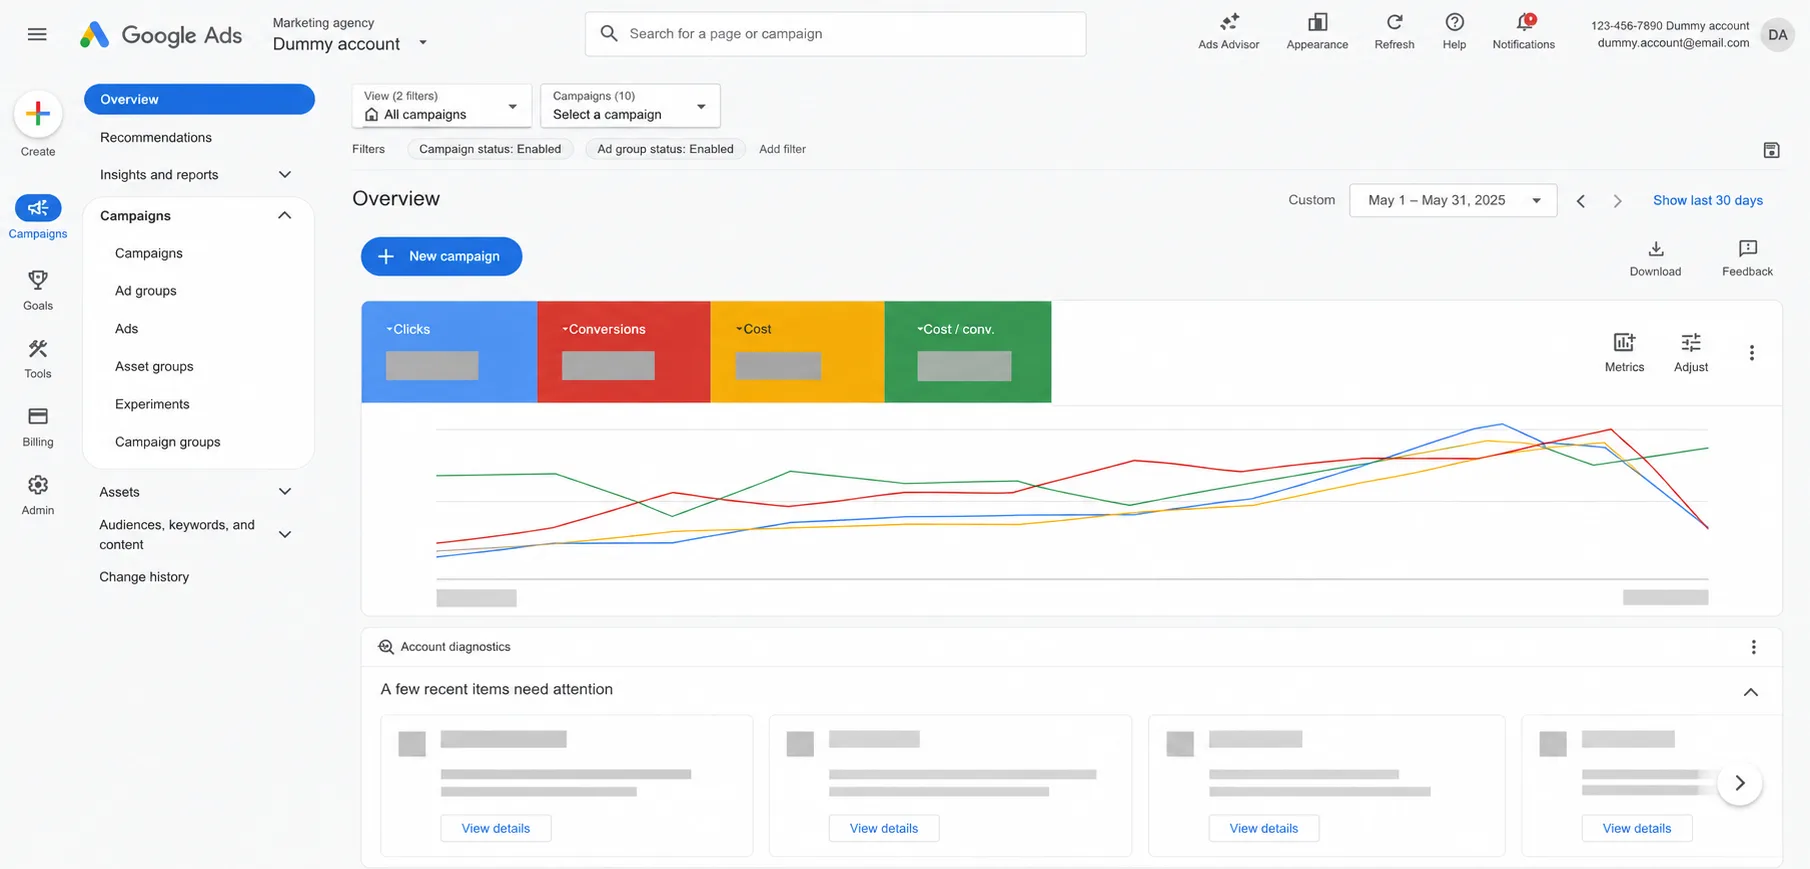Open the Goals trophy section

[x=38, y=290]
